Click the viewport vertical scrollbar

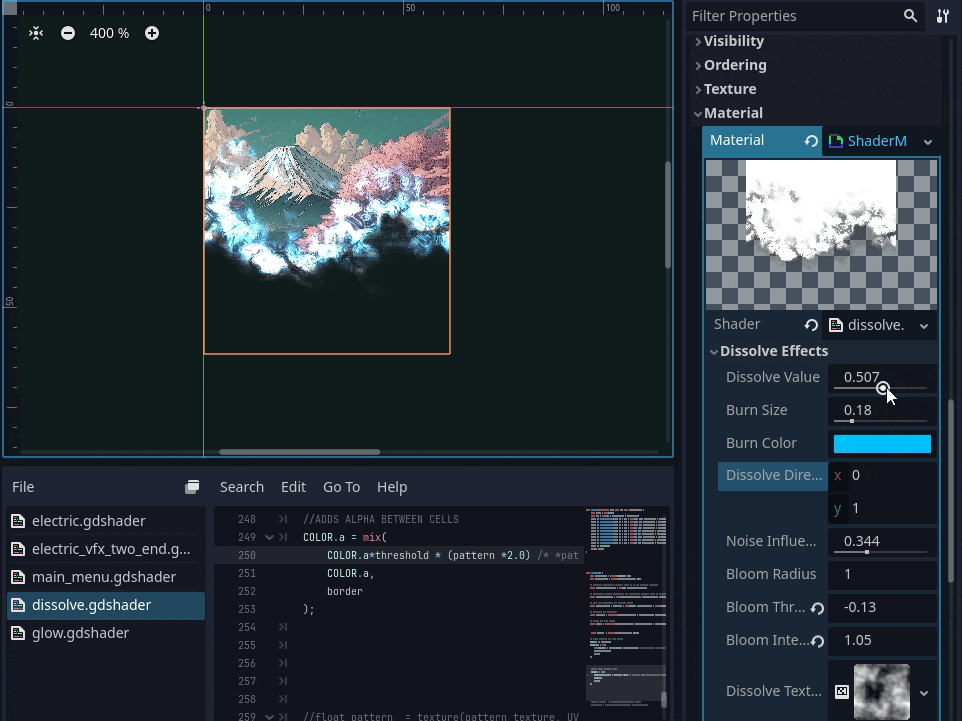[x=668, y=215]
